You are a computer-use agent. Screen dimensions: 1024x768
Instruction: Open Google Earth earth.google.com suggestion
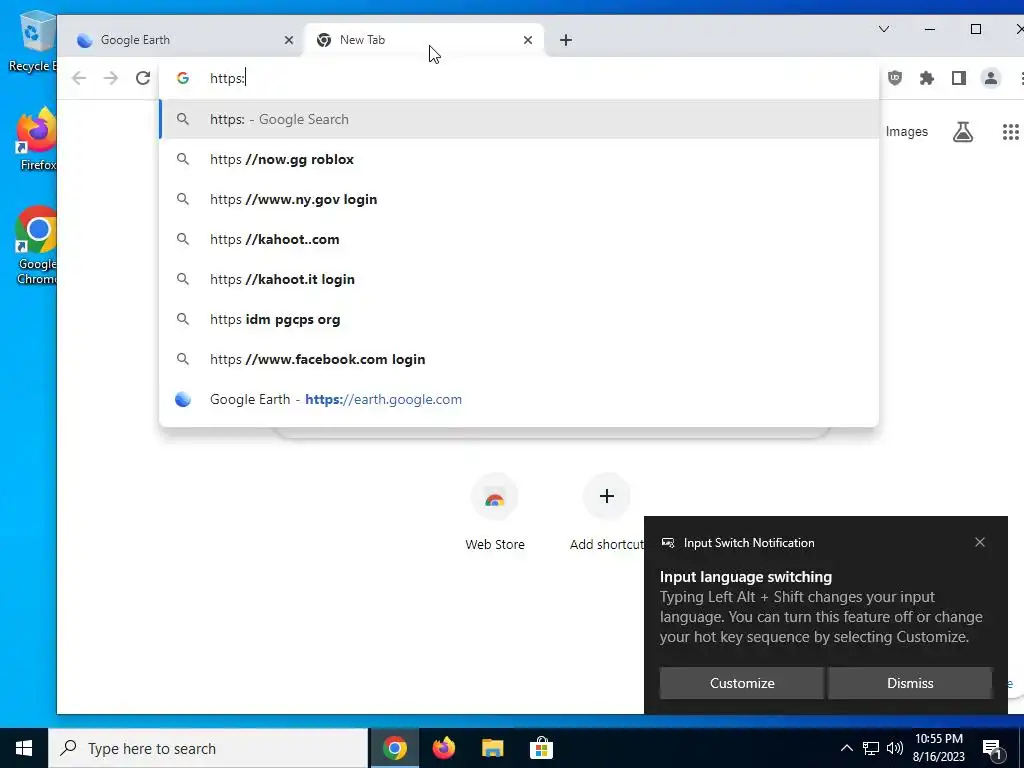click(519, 399)
